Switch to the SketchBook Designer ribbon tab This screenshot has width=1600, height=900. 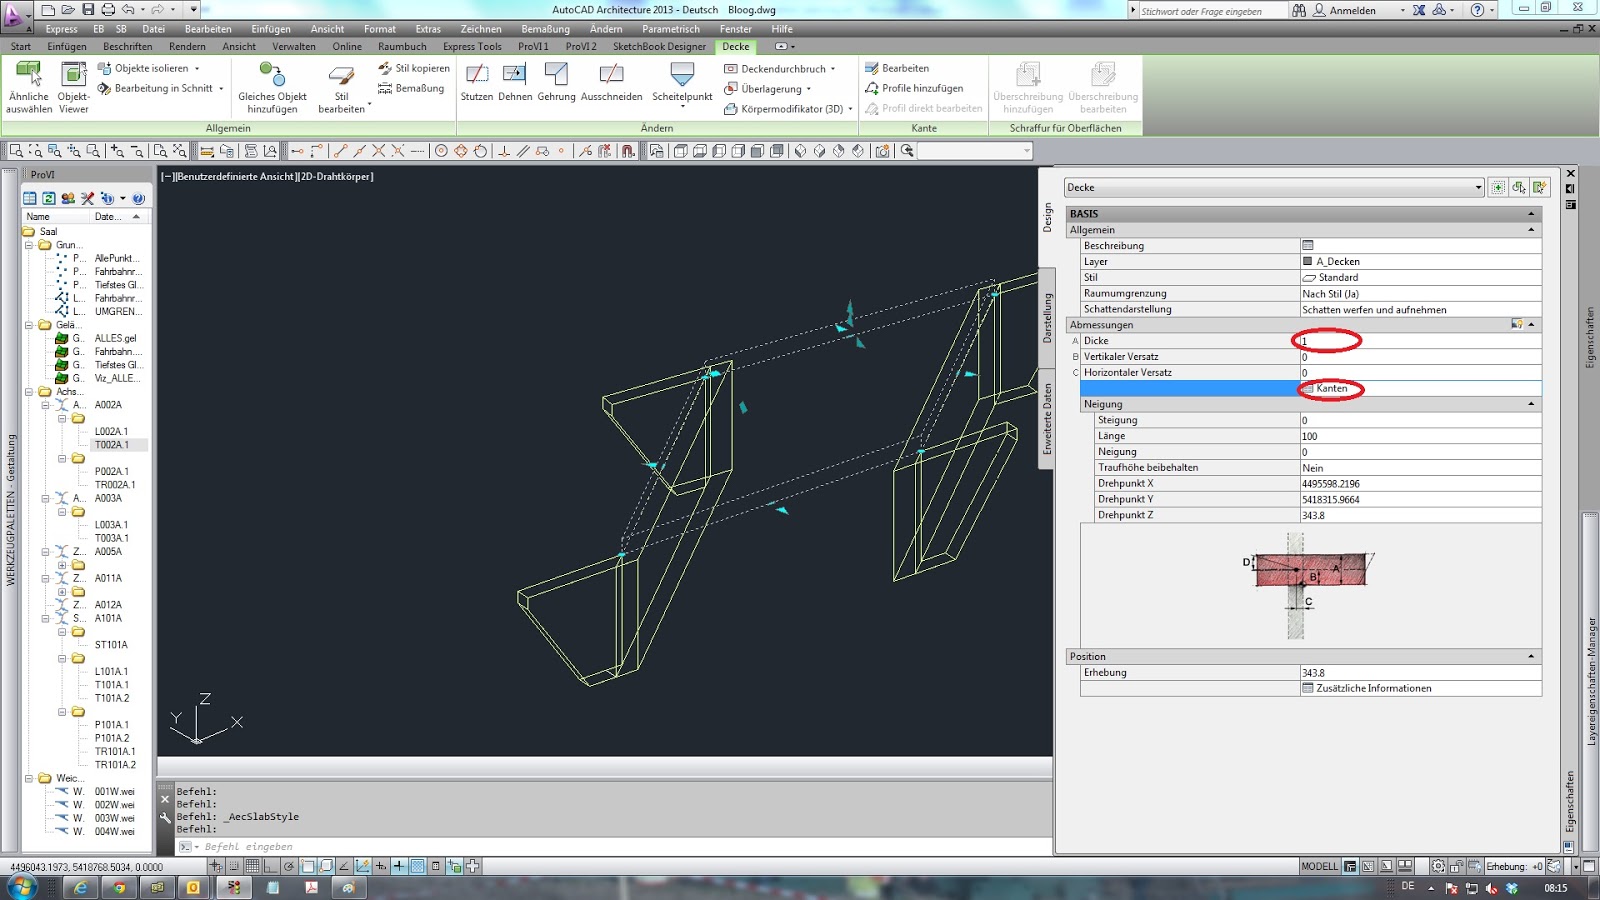click(659, 46)
